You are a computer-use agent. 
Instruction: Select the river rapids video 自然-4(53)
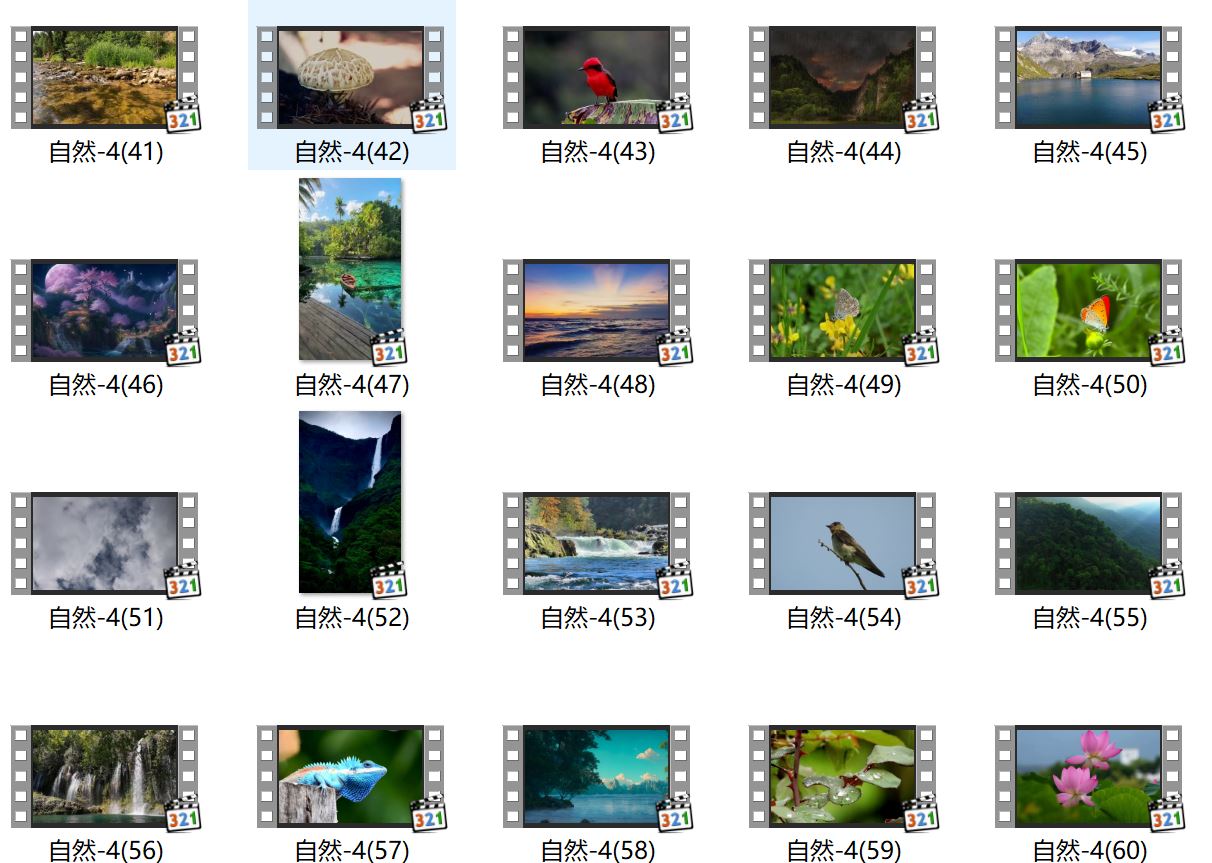click(596, 544)
